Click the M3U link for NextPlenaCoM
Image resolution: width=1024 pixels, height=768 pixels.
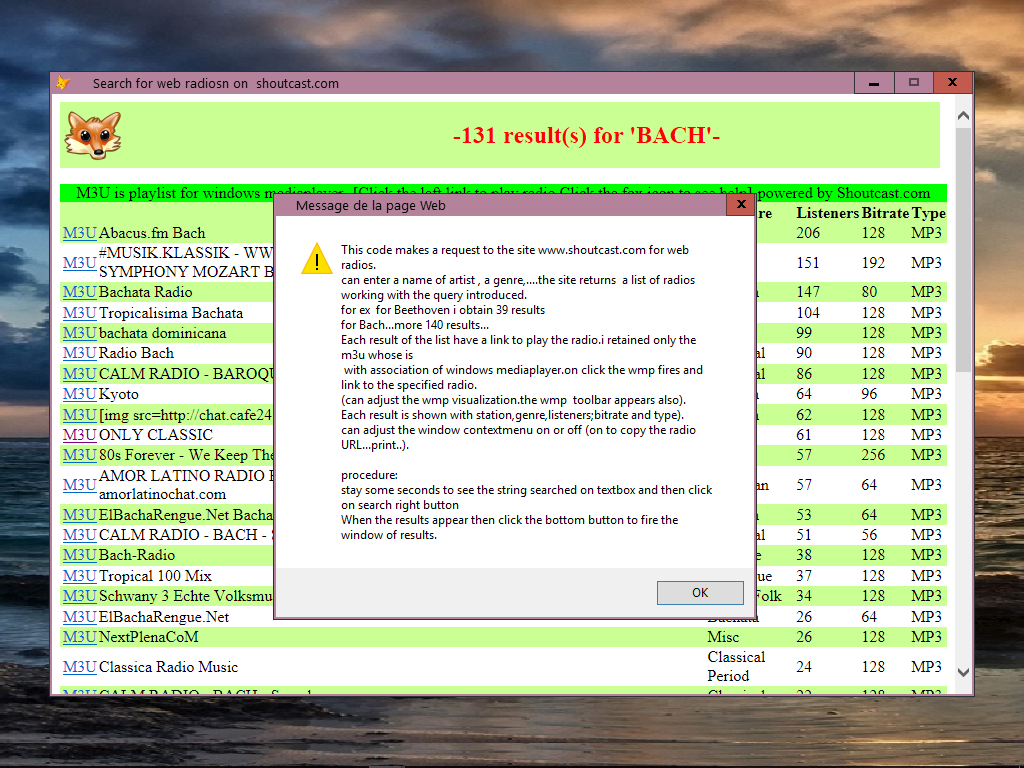tap(80, 637)
